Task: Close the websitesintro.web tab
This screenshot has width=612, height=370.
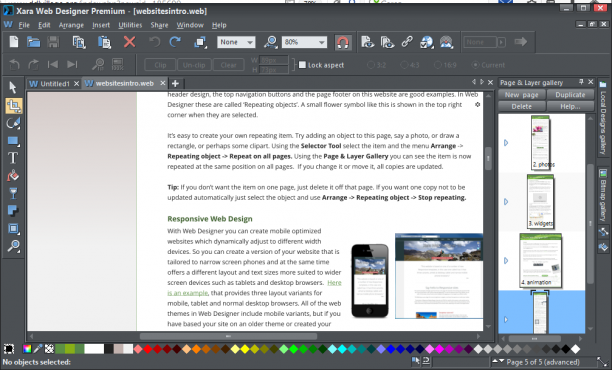Action: 162,83
